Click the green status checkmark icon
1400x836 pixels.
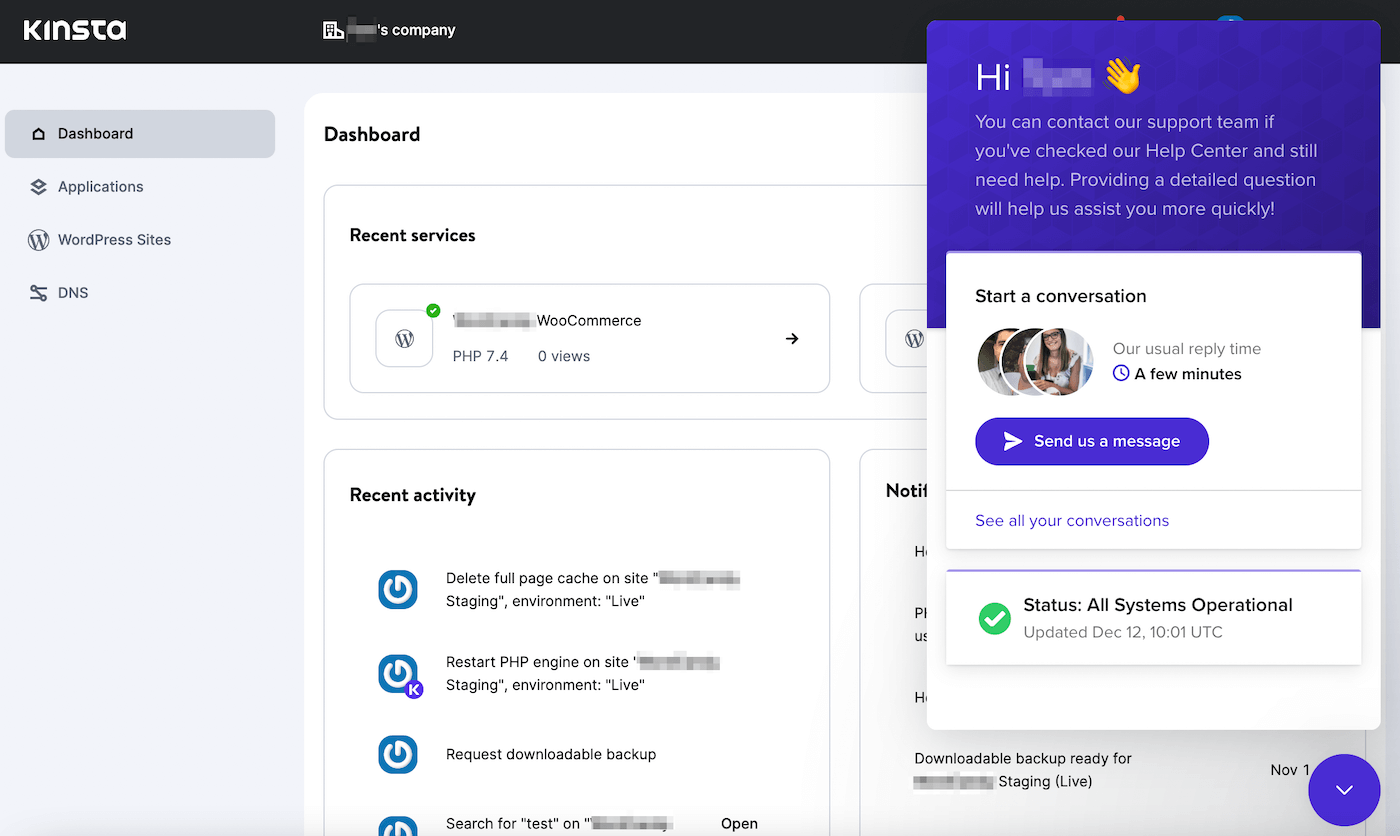tap(994, 618)
